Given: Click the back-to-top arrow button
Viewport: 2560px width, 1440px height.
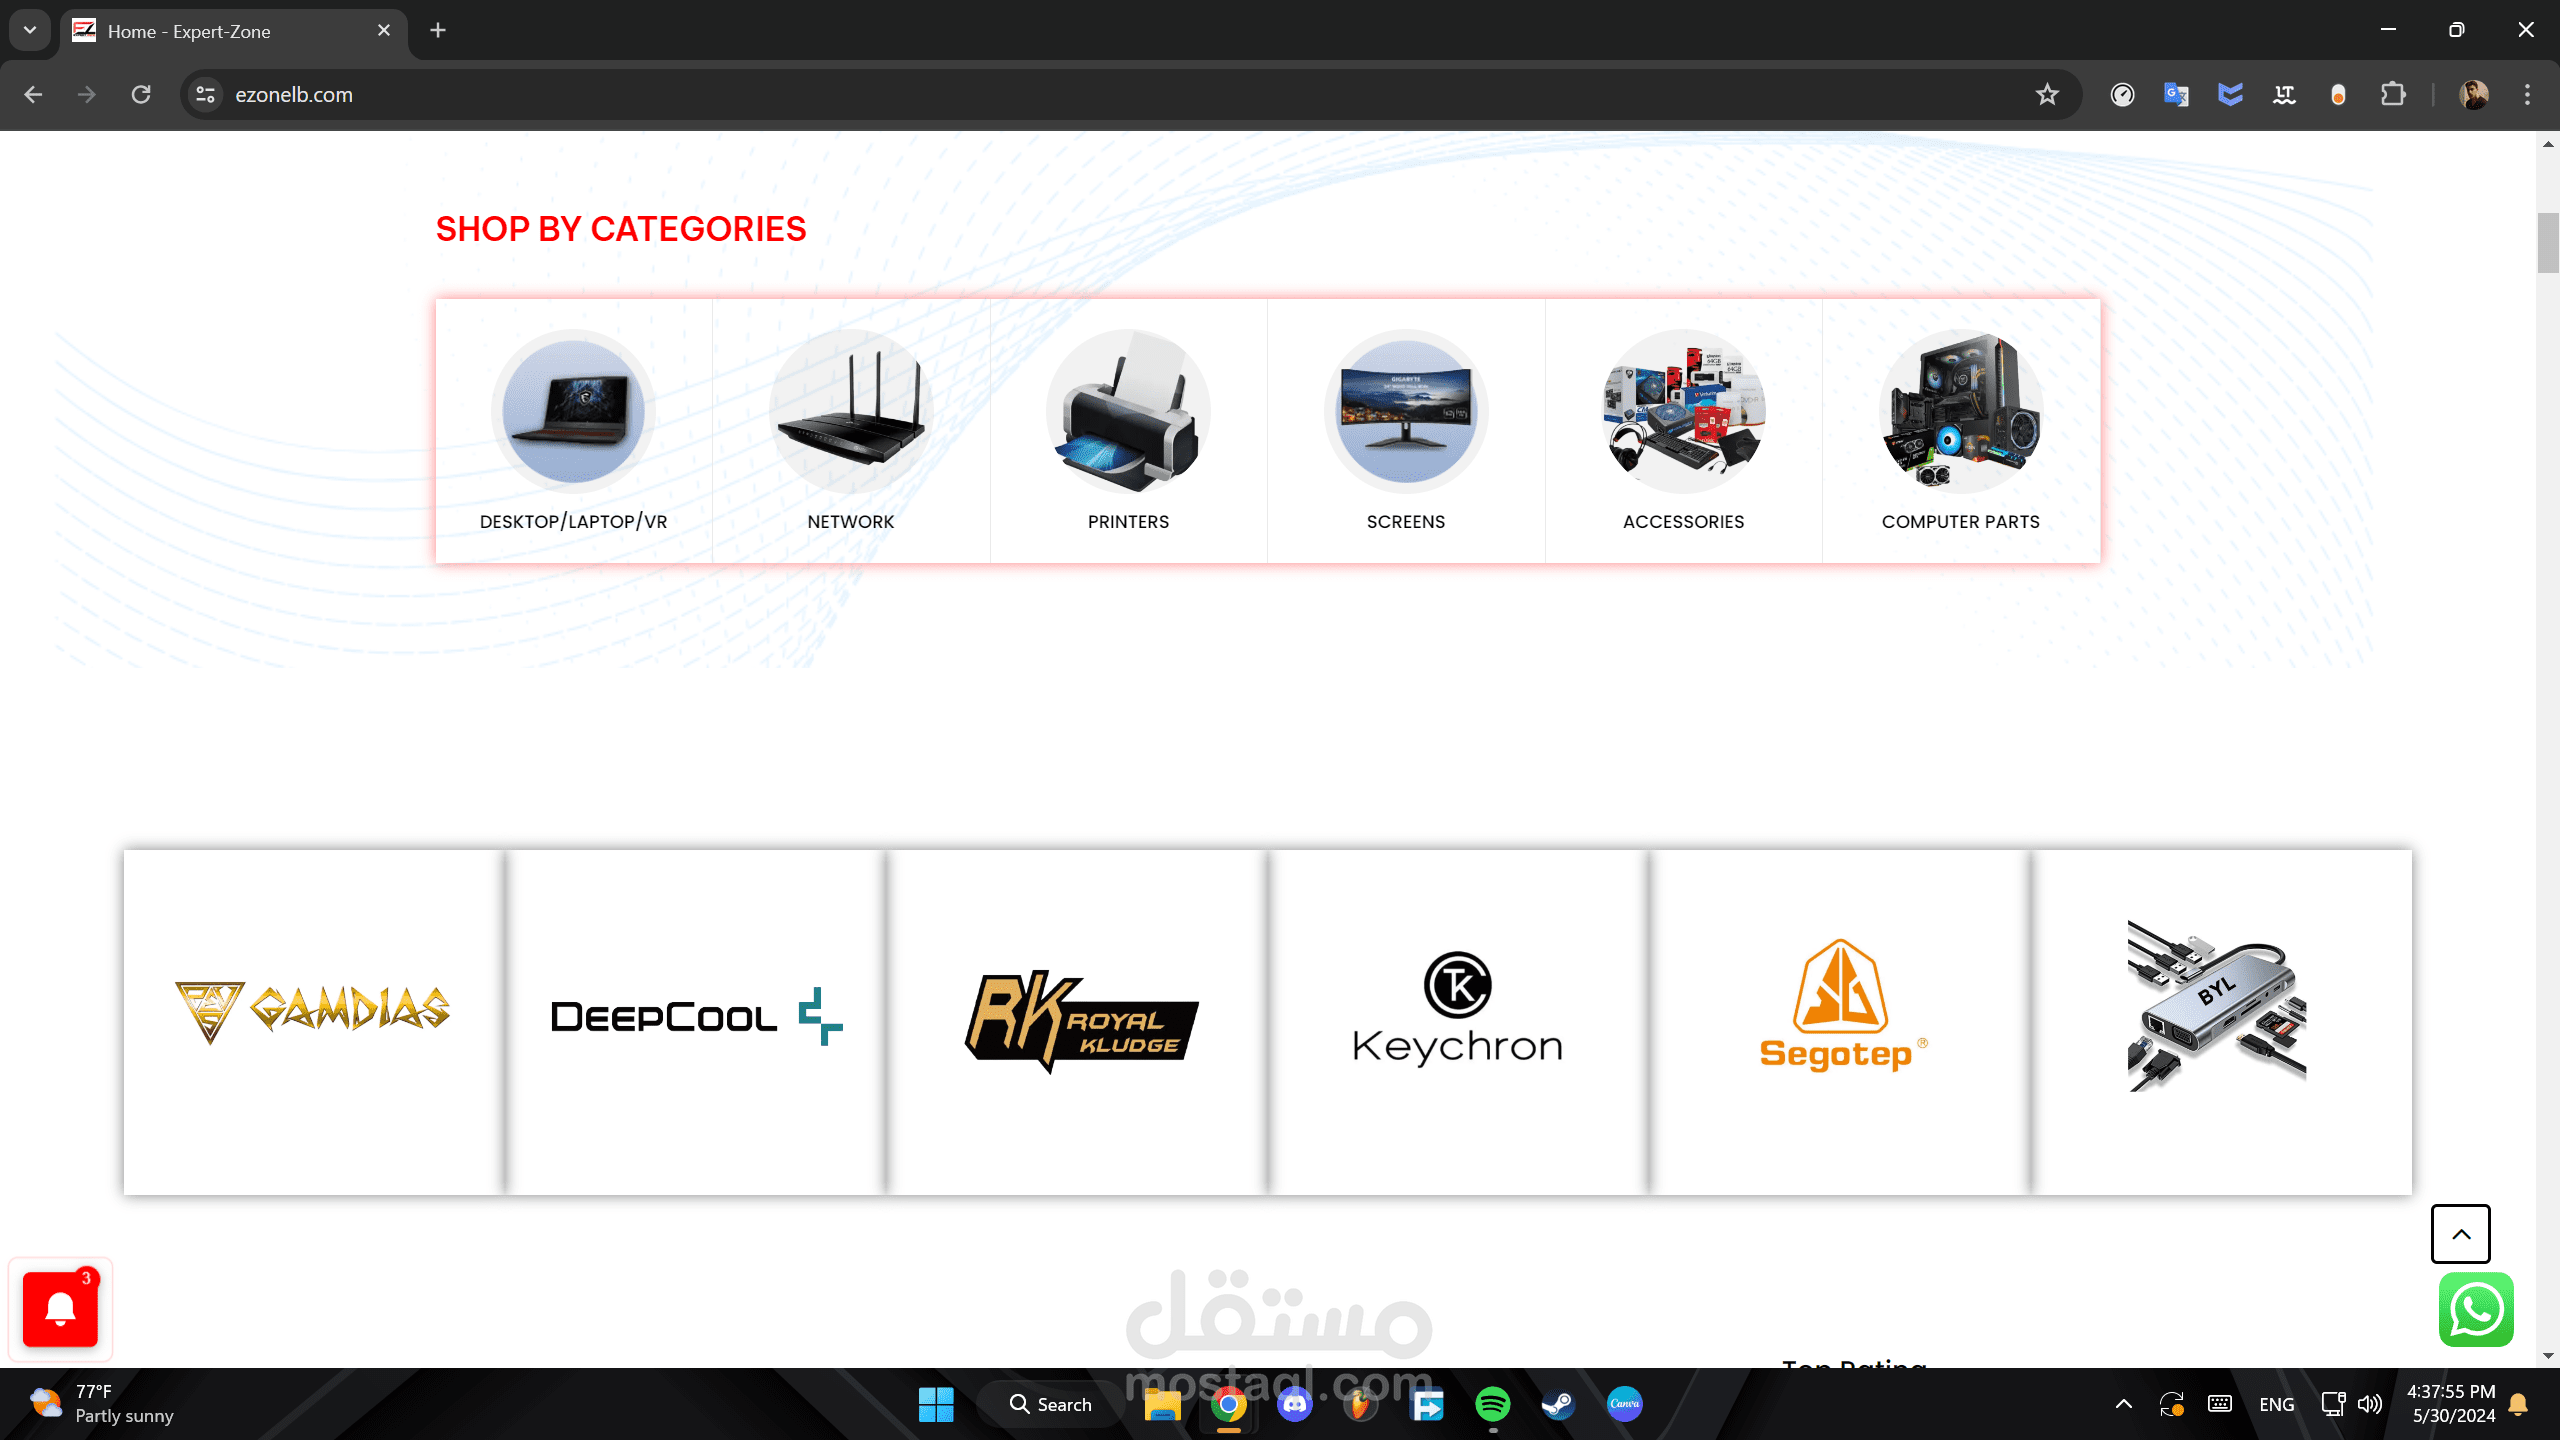Looking at the screenshot, I should pos(2461,1234).
